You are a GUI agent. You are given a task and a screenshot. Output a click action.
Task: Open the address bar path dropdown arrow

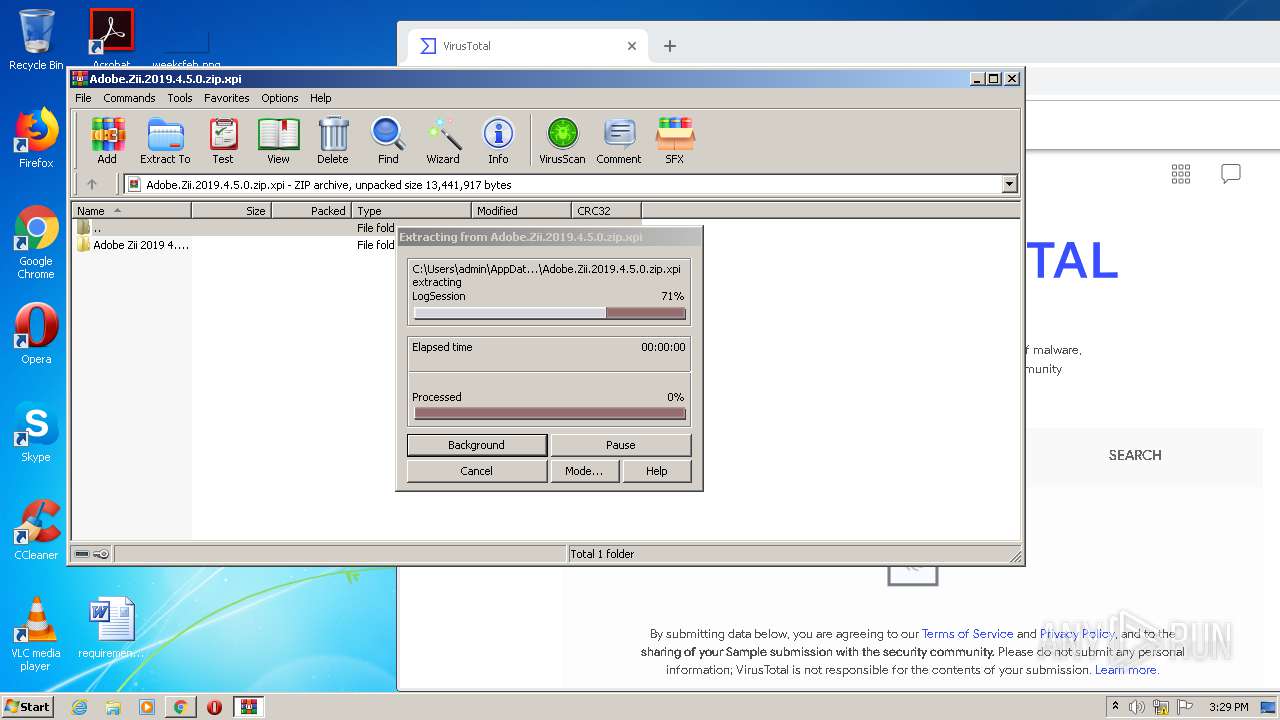[x=1009, y=184]
